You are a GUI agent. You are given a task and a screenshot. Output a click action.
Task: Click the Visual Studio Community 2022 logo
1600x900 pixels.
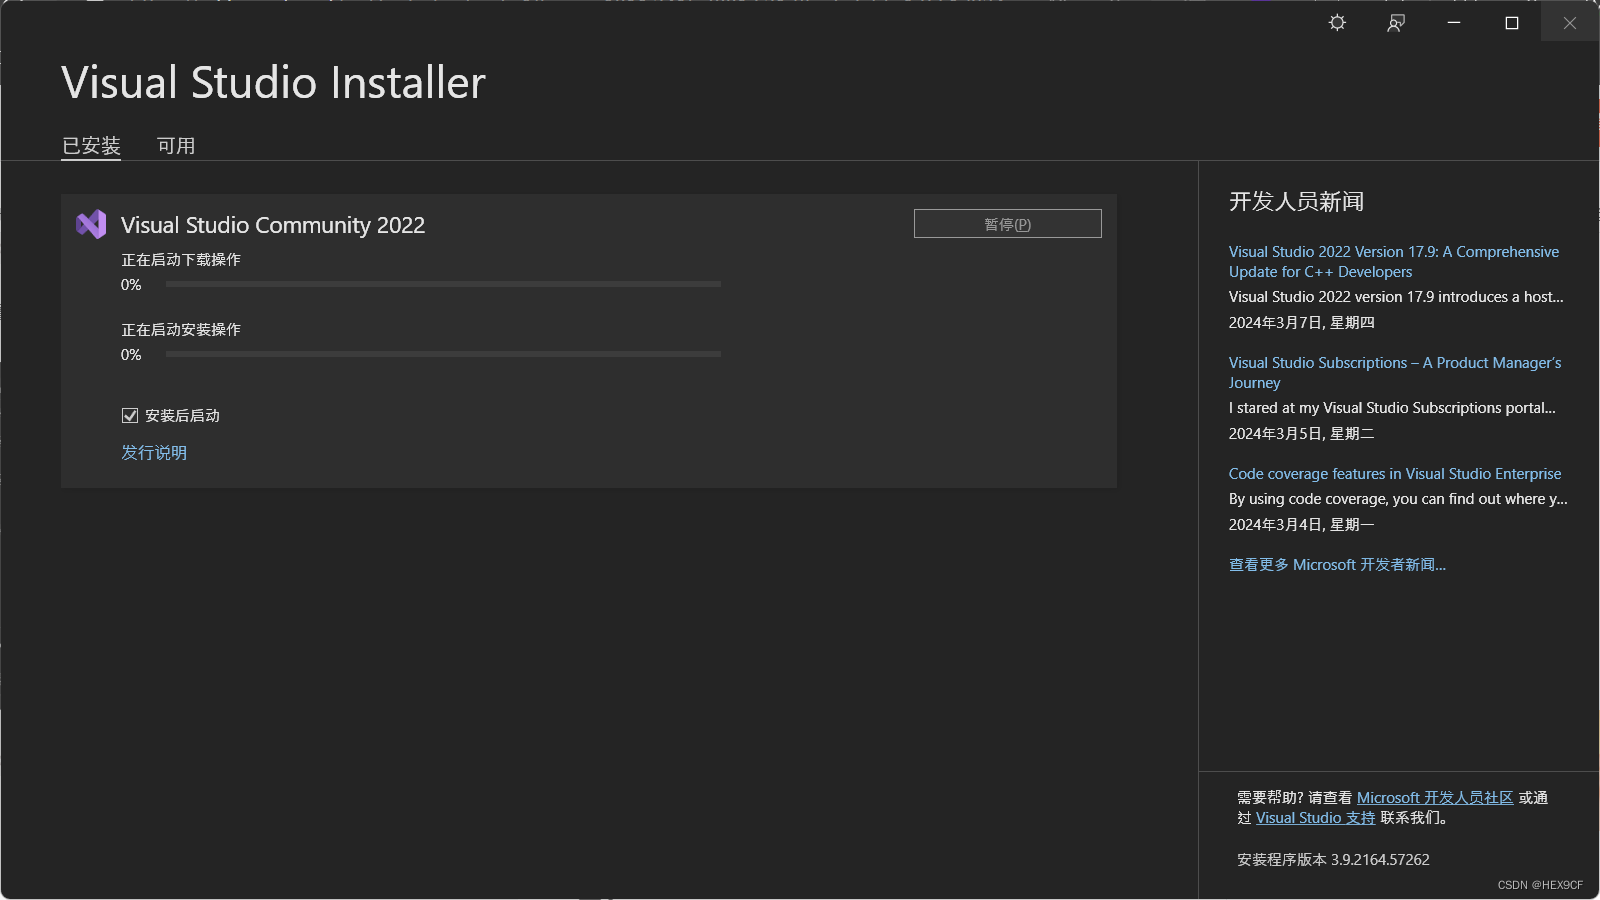[91, 224]
